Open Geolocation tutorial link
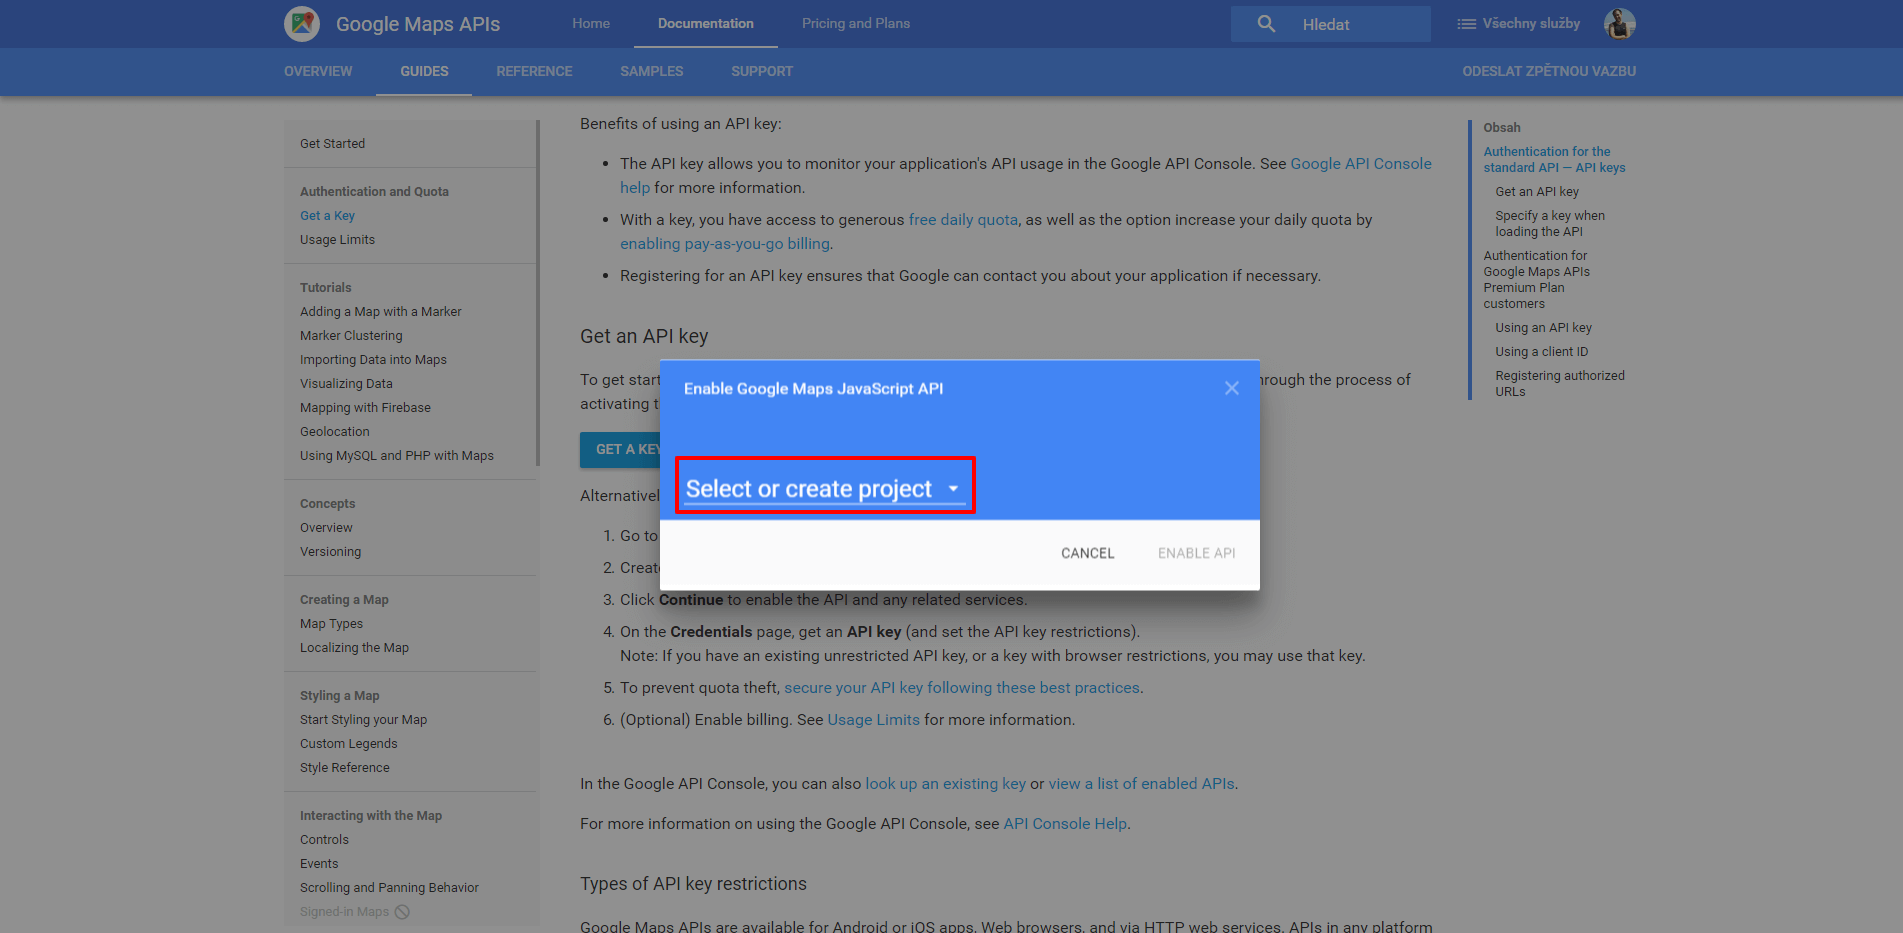Image resolution: width=1903 pixels, height=933 pixels. pyautogui.click(x=334, y=431)
